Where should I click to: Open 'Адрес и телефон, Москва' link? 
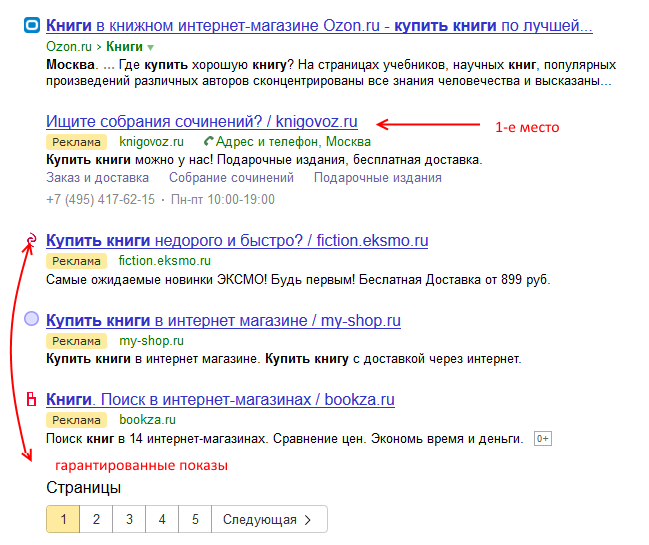[293, 142]
